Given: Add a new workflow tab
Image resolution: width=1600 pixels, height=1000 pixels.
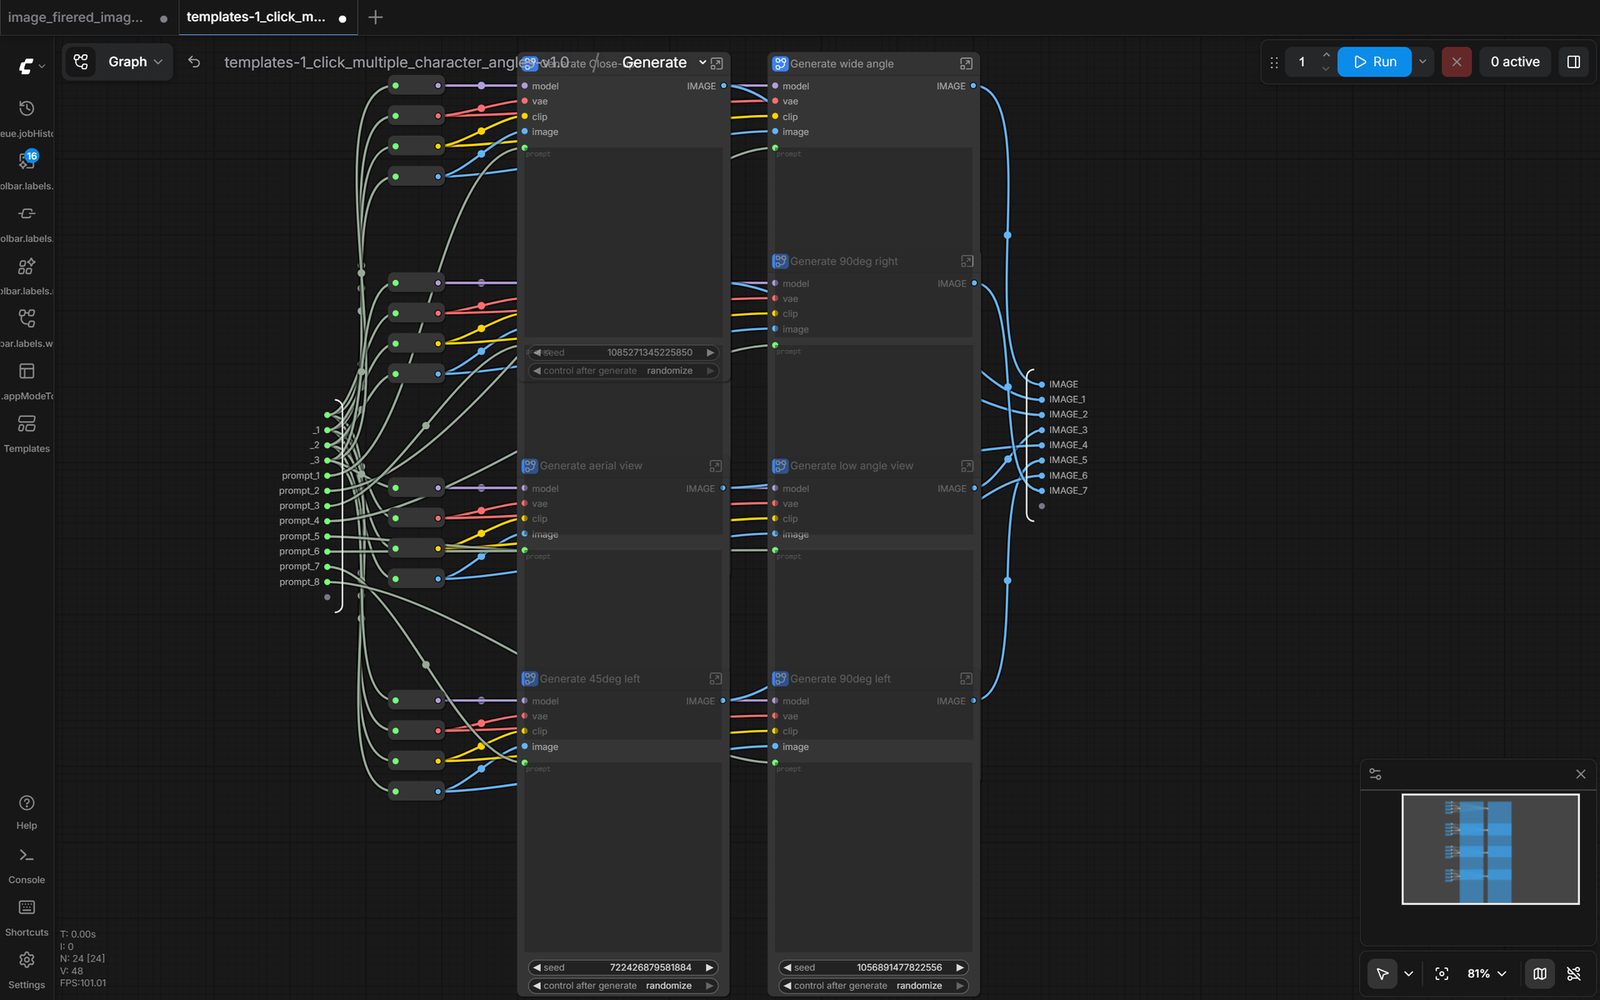Looking at the screenshot, I should [376, 17].
